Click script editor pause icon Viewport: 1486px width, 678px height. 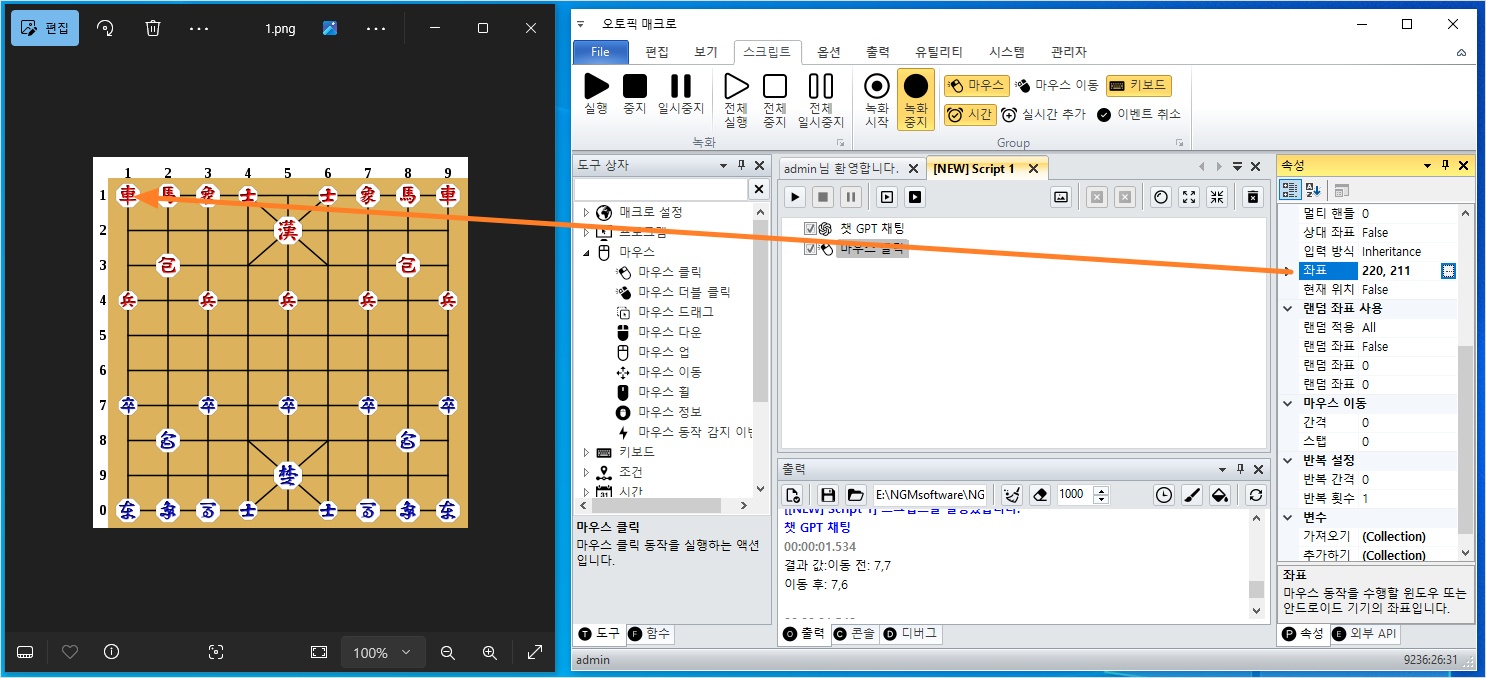850,197
